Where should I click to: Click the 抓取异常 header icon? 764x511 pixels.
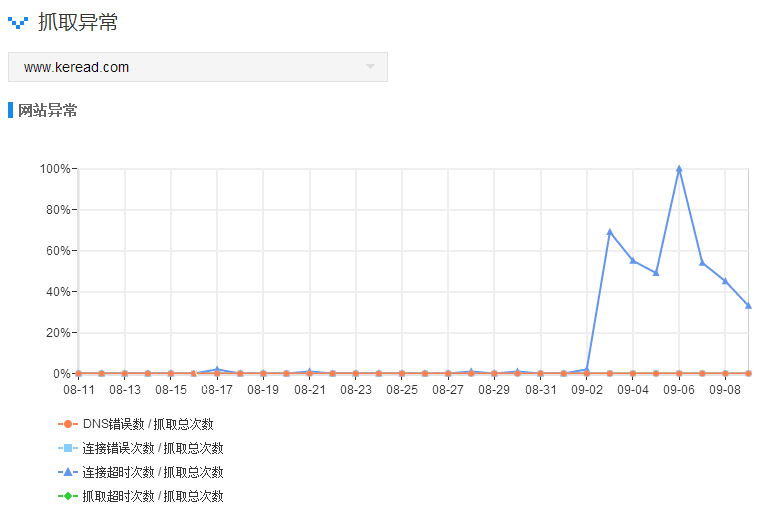(18, 21)
